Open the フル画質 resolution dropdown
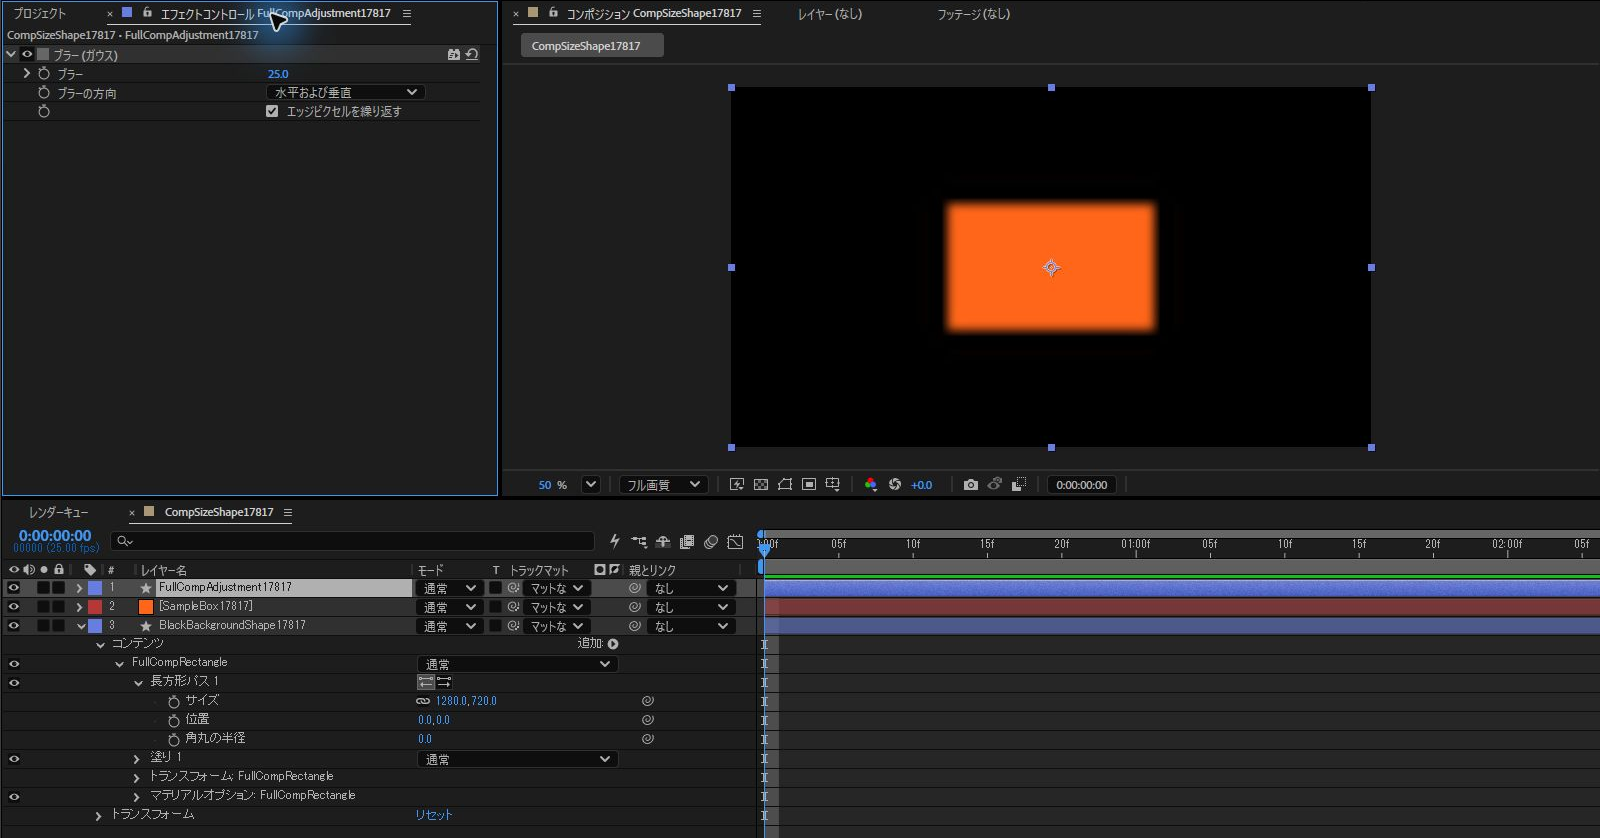Viewport: 1600px width, 838px height. pos(664,484)
